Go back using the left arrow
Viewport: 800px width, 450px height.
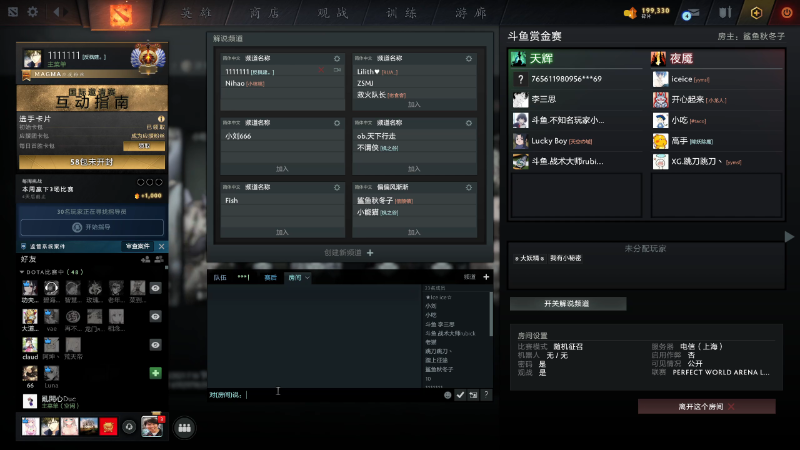tap(57, 11)
